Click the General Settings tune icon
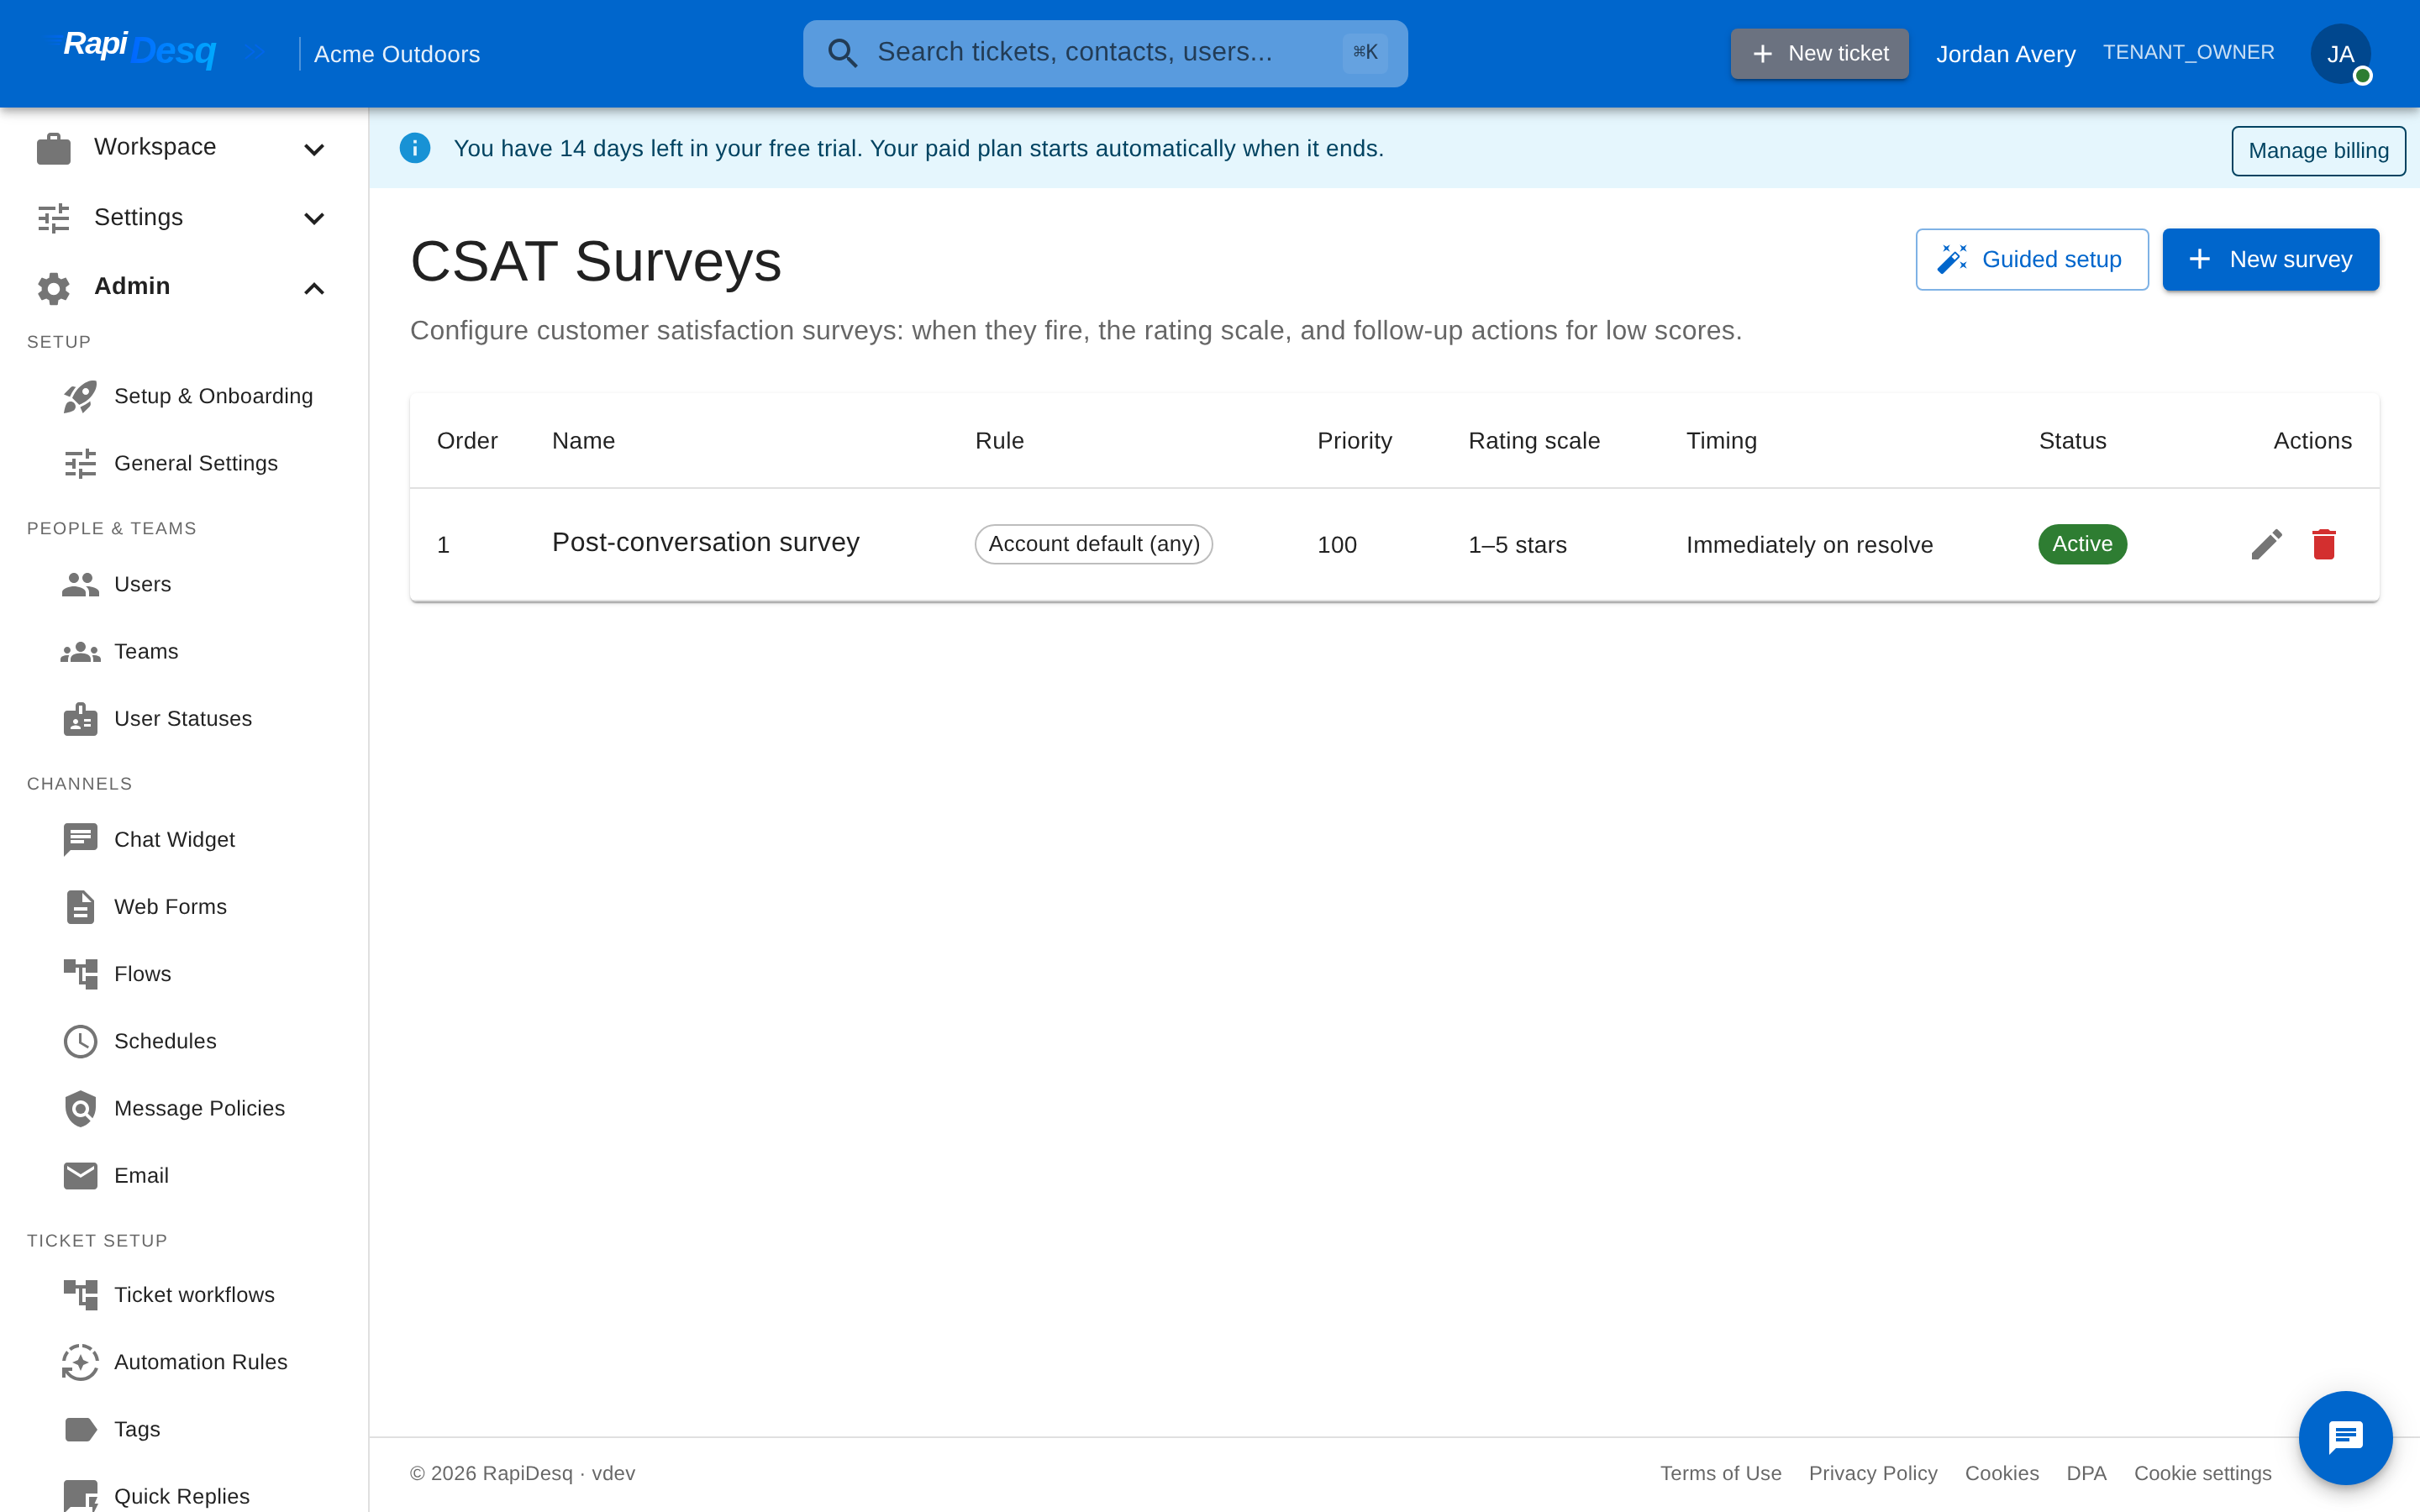The image size is (2420, 1512). click(x=80, y=464)
